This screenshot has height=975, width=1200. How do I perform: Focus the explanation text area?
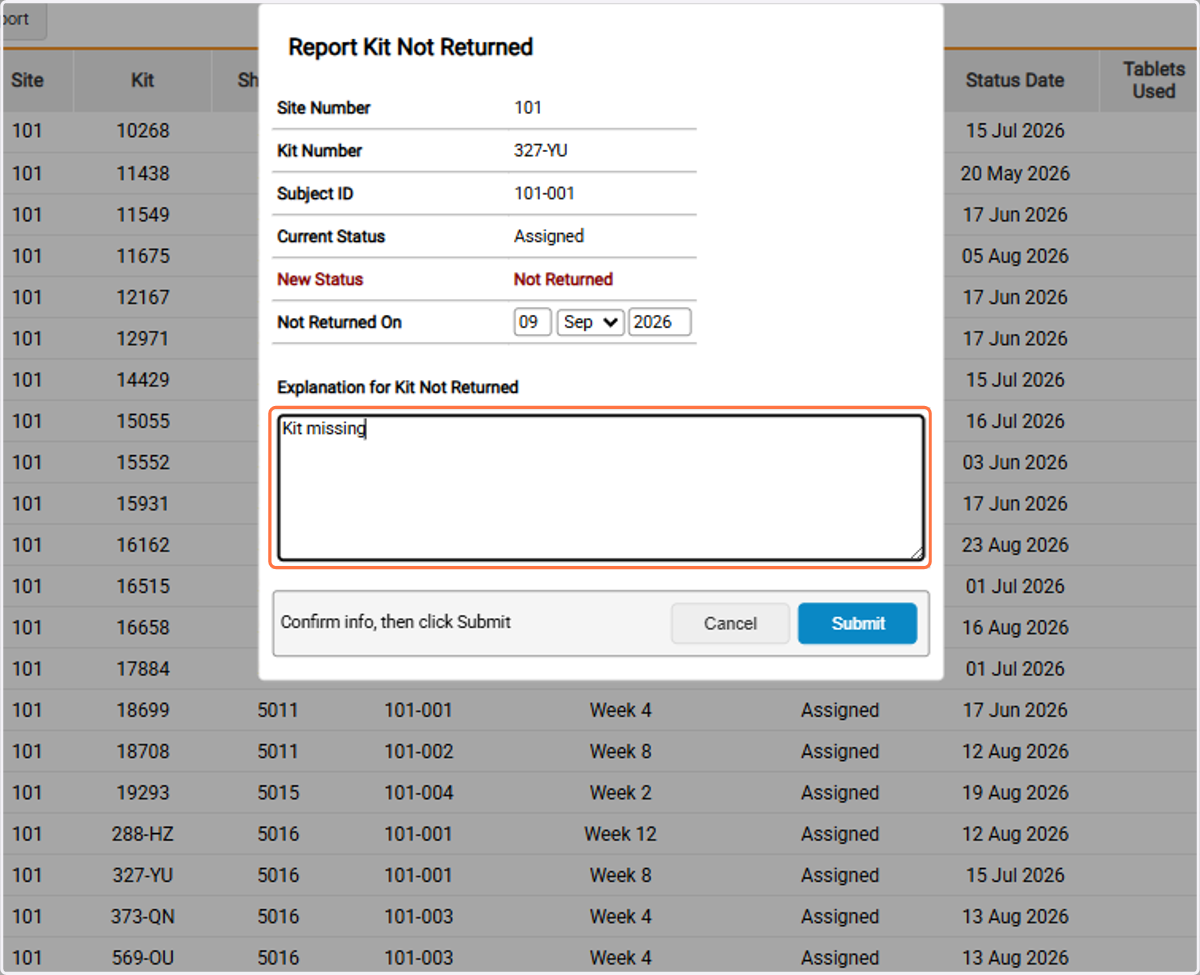click(x=600, y=488)
